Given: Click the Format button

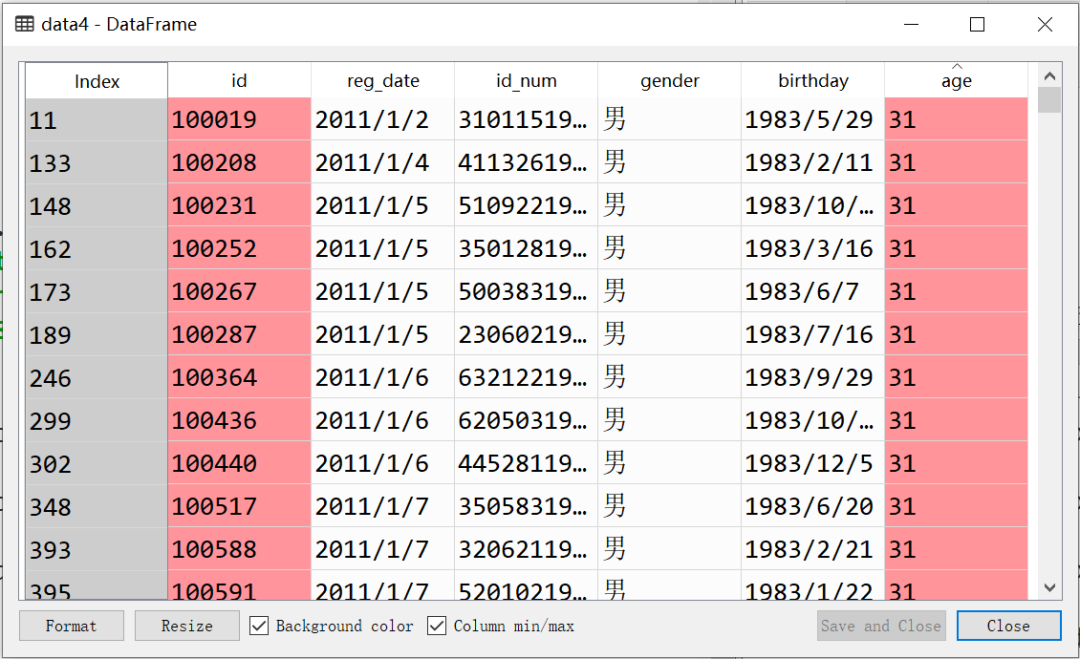Looking at the screenshot, I should tap(72, 626).
